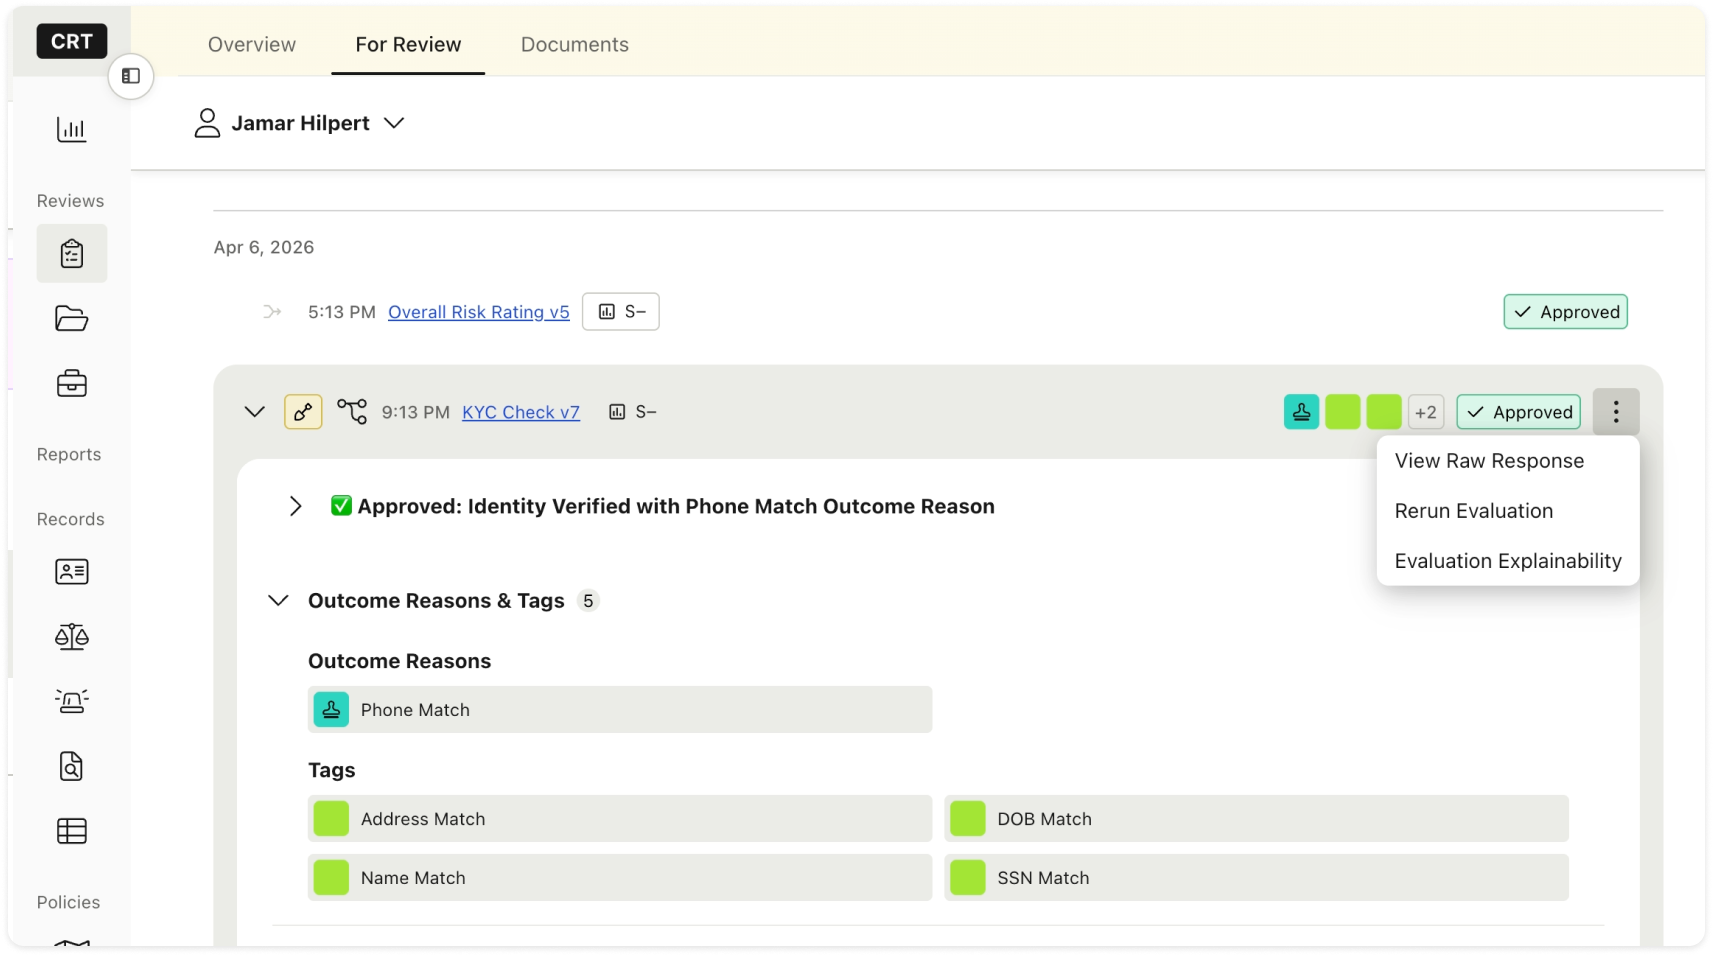
Task: Expand the Approved: Identity Verified section
Action: coord(296,506)
